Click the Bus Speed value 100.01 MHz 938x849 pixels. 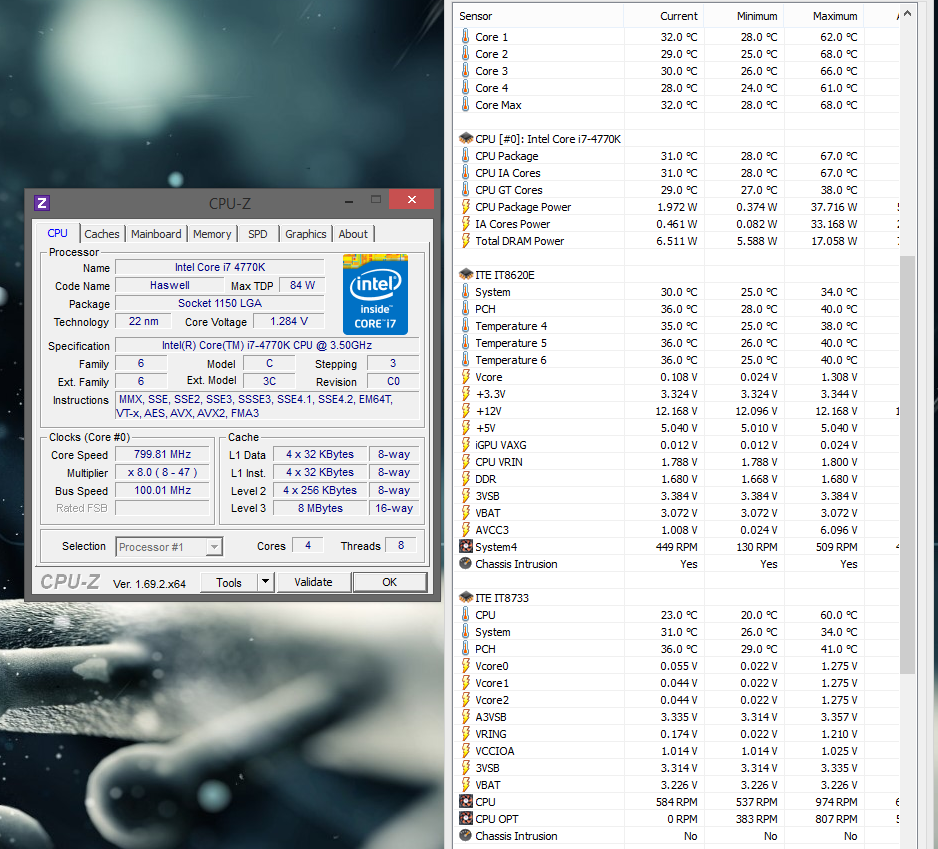162,490
